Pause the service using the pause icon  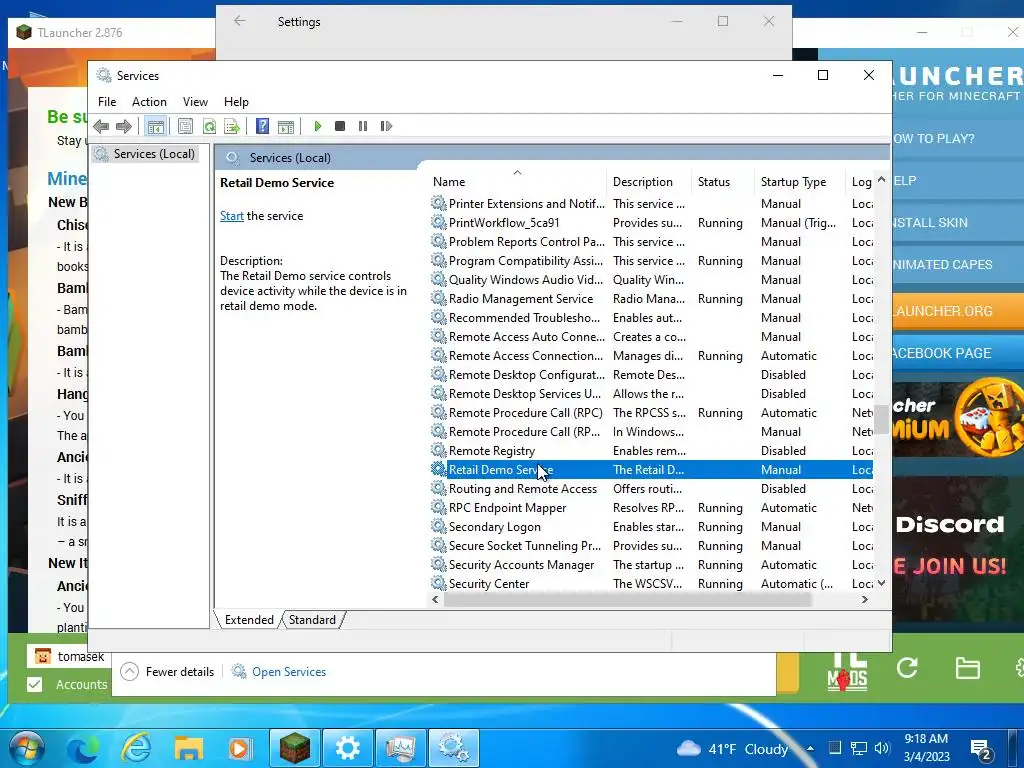point(363,126)
